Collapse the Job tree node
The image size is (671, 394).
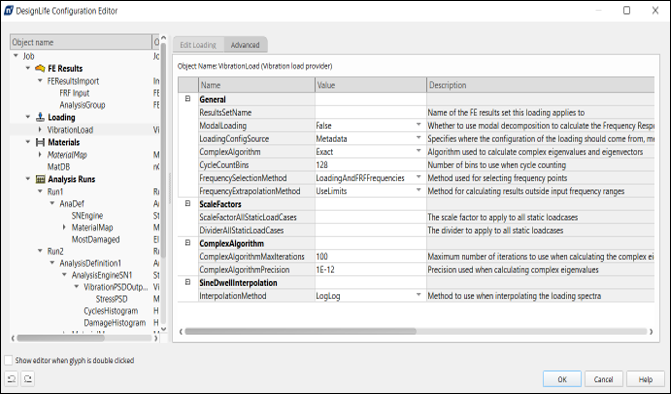tap(16, 56)
